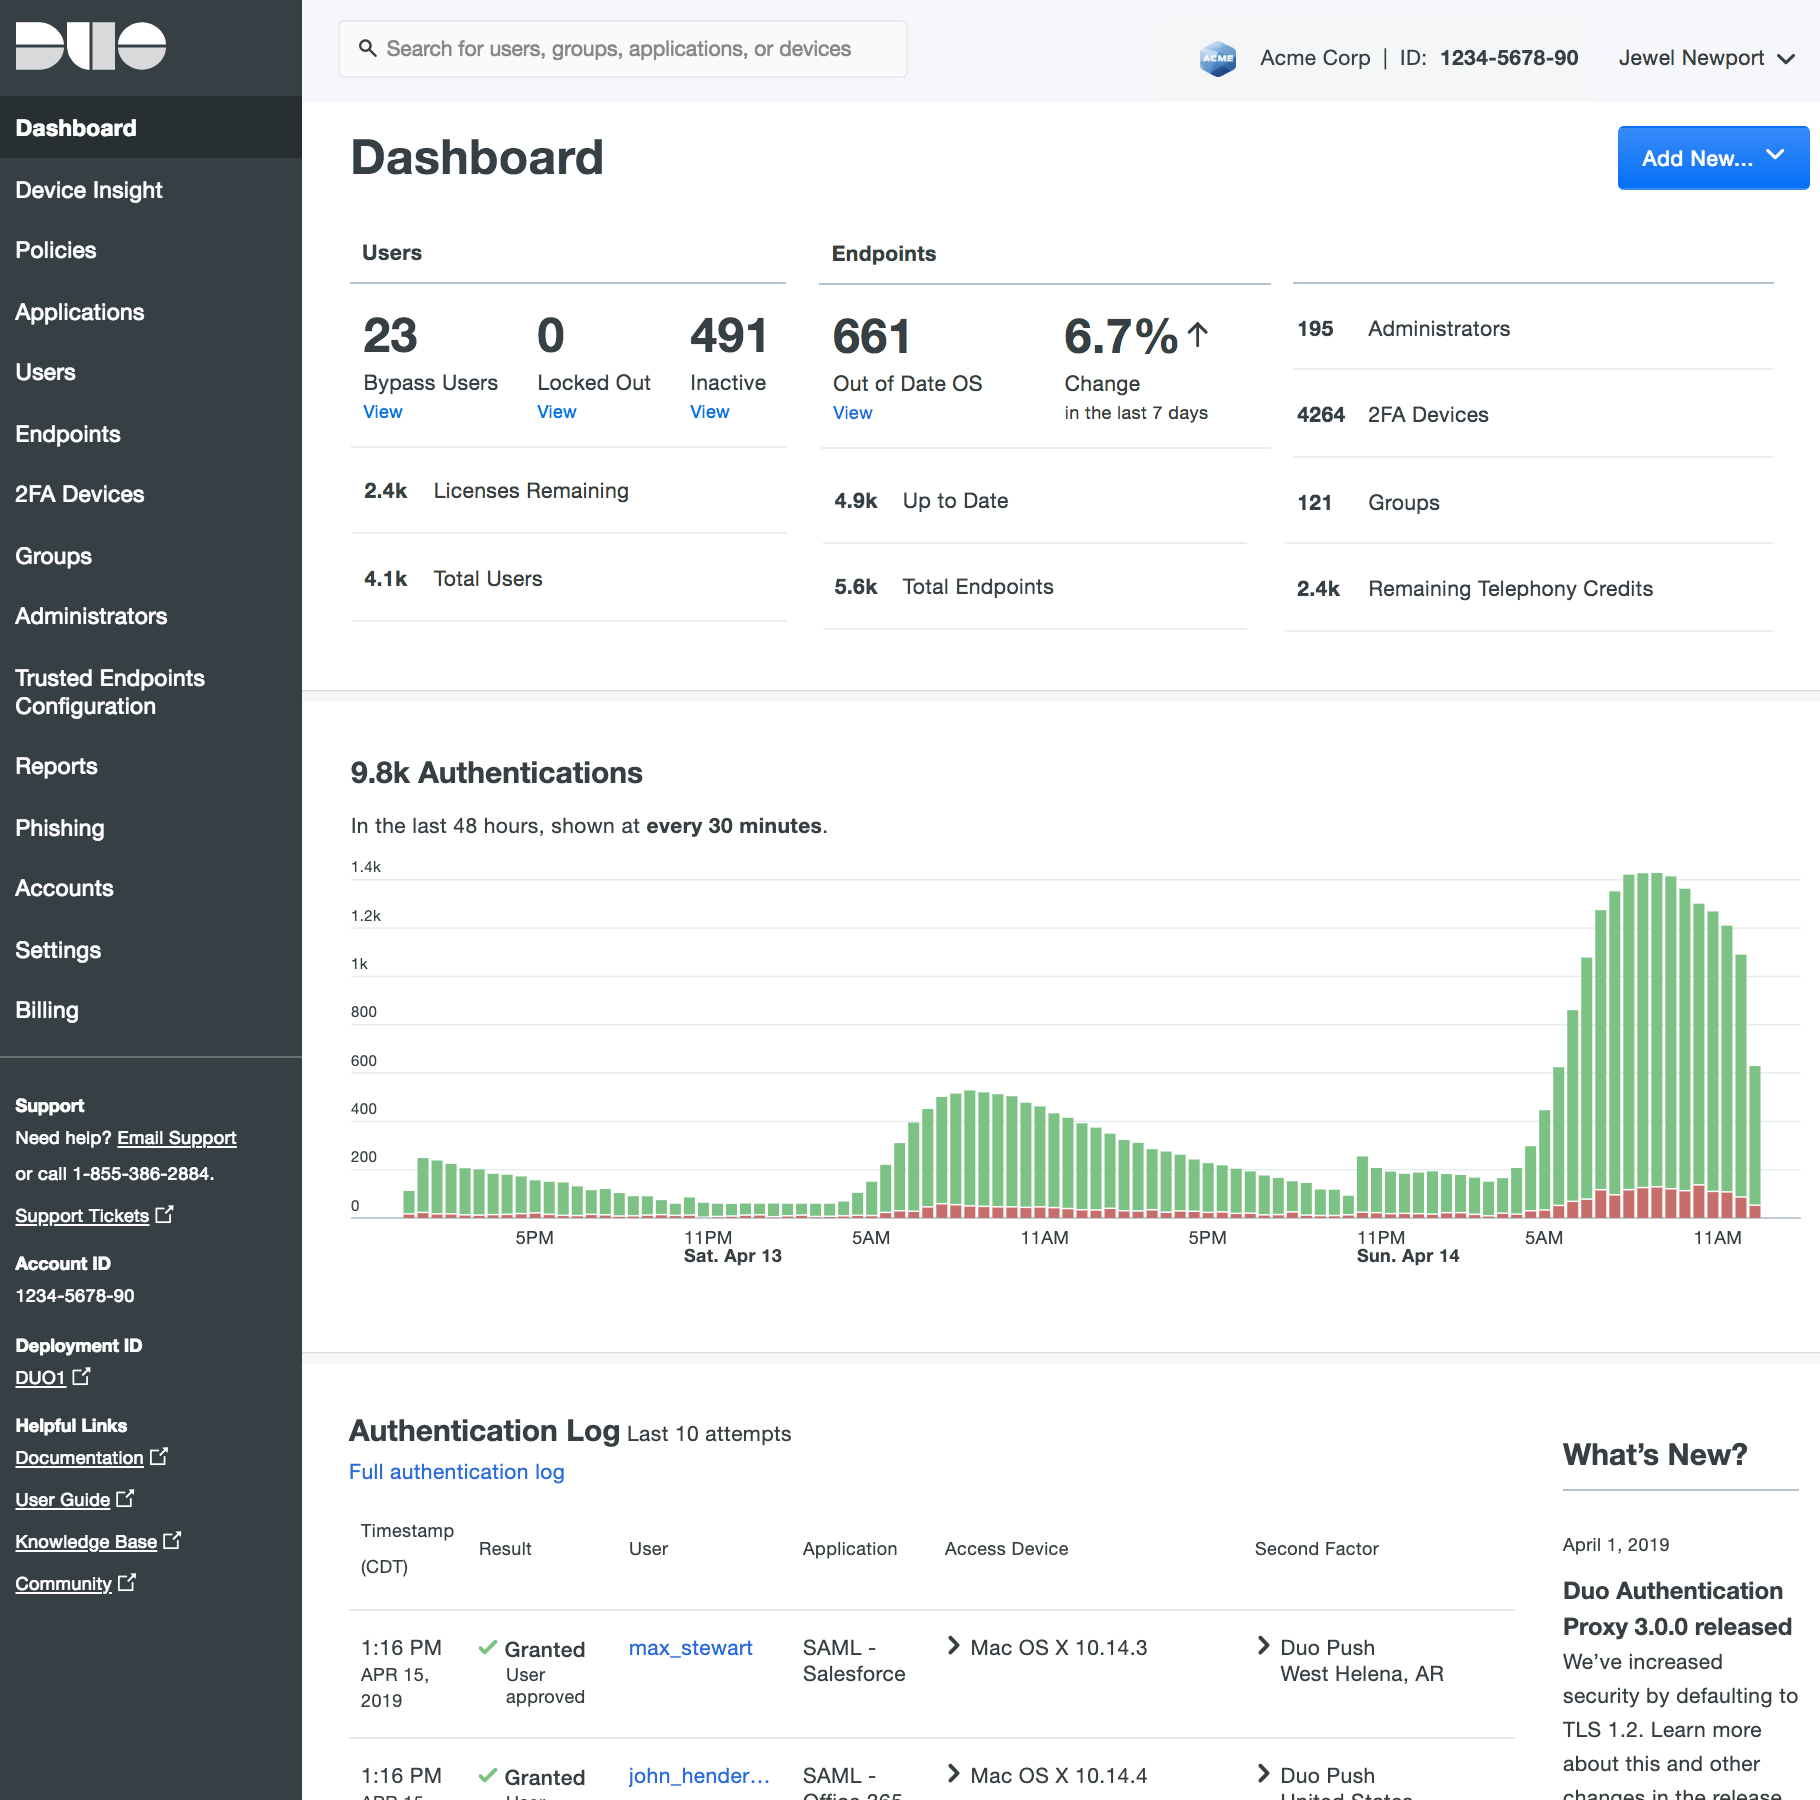Click the Duo logo in the sidebar
Viewport: 1820px width, 1800px height.
tap(91, 46)
